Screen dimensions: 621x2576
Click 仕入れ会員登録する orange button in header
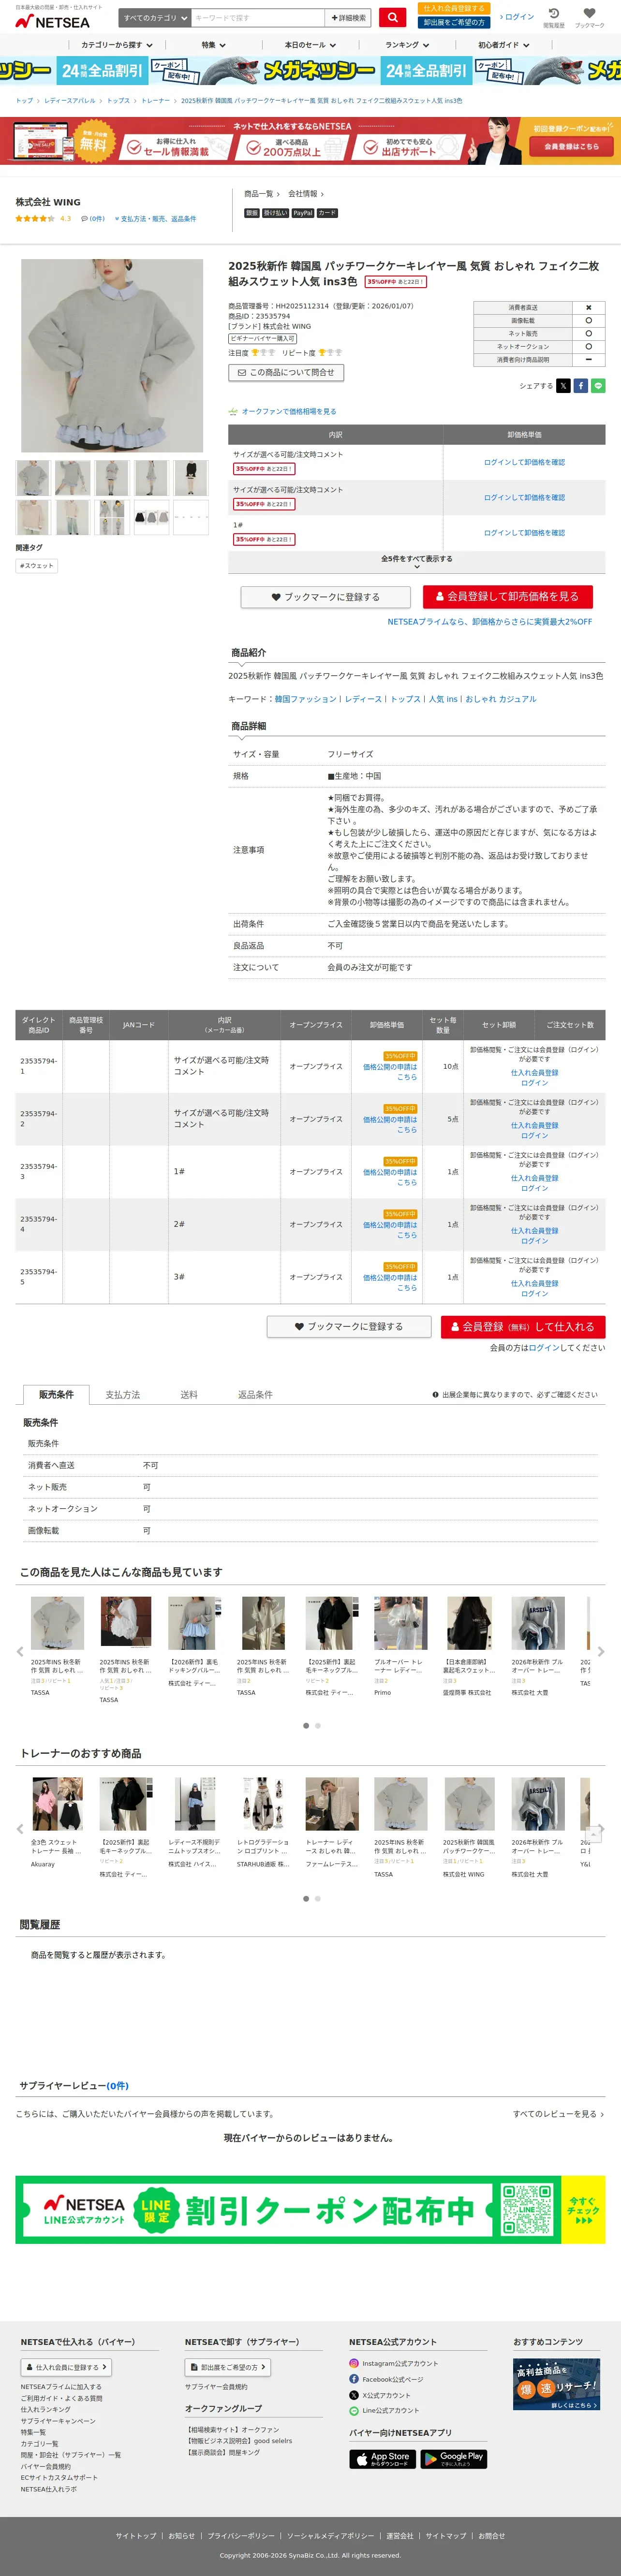[454, 8]
